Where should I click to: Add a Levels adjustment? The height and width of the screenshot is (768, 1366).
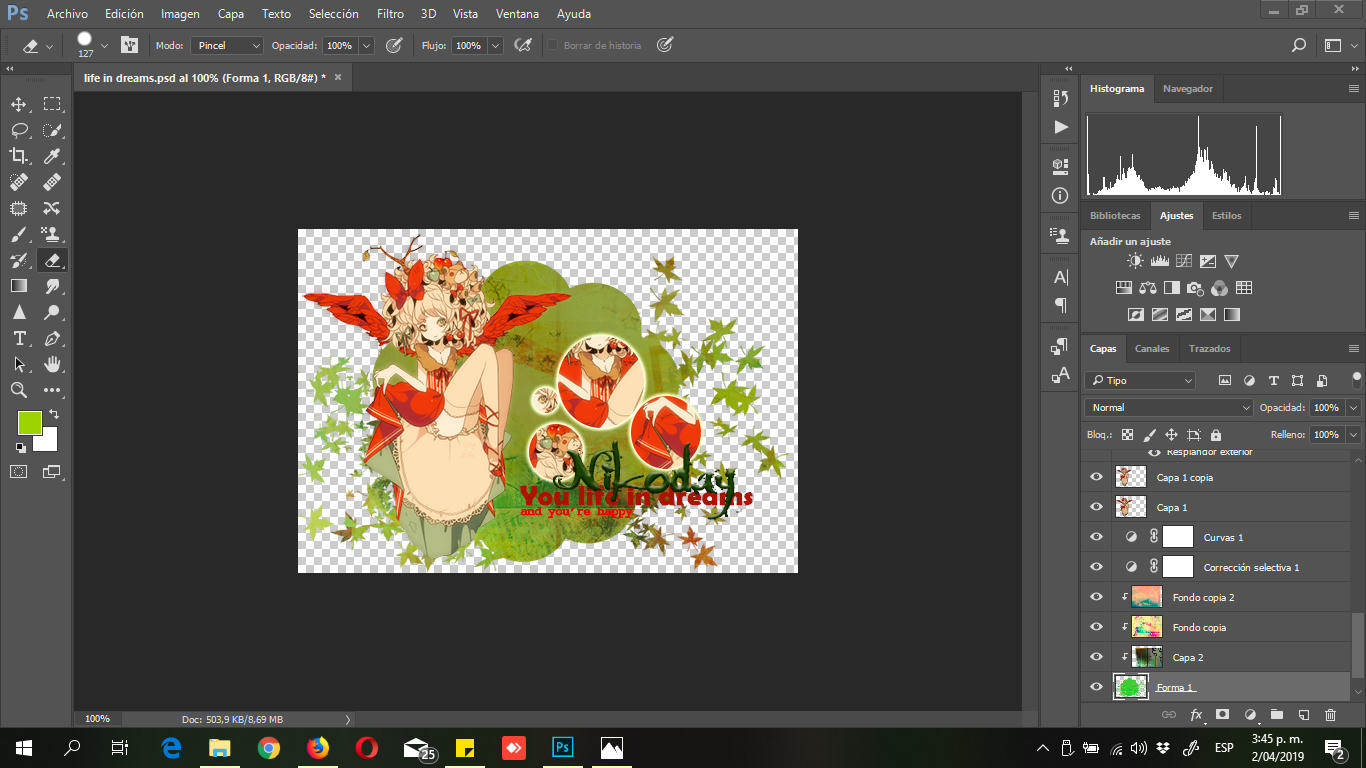point(1160,261)
